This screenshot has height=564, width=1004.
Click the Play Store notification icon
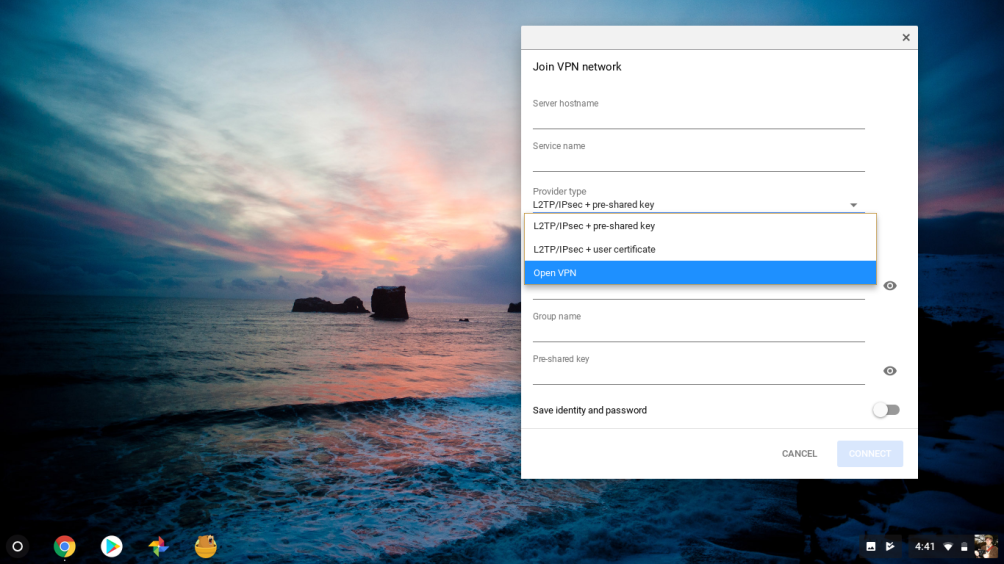pos(890,546)
